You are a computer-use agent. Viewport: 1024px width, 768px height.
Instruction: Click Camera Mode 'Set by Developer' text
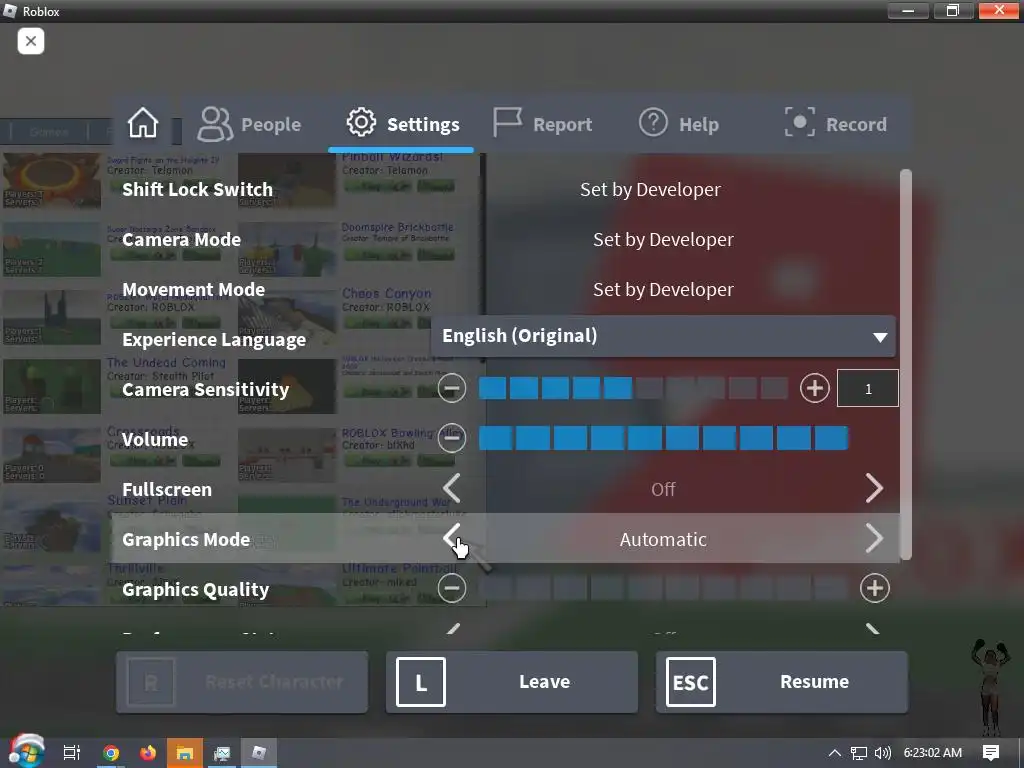tap(664, 240)
